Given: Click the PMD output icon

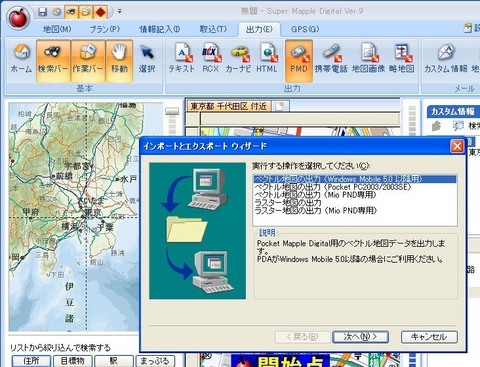Looking at the screenshot, I should click(299, 61).
